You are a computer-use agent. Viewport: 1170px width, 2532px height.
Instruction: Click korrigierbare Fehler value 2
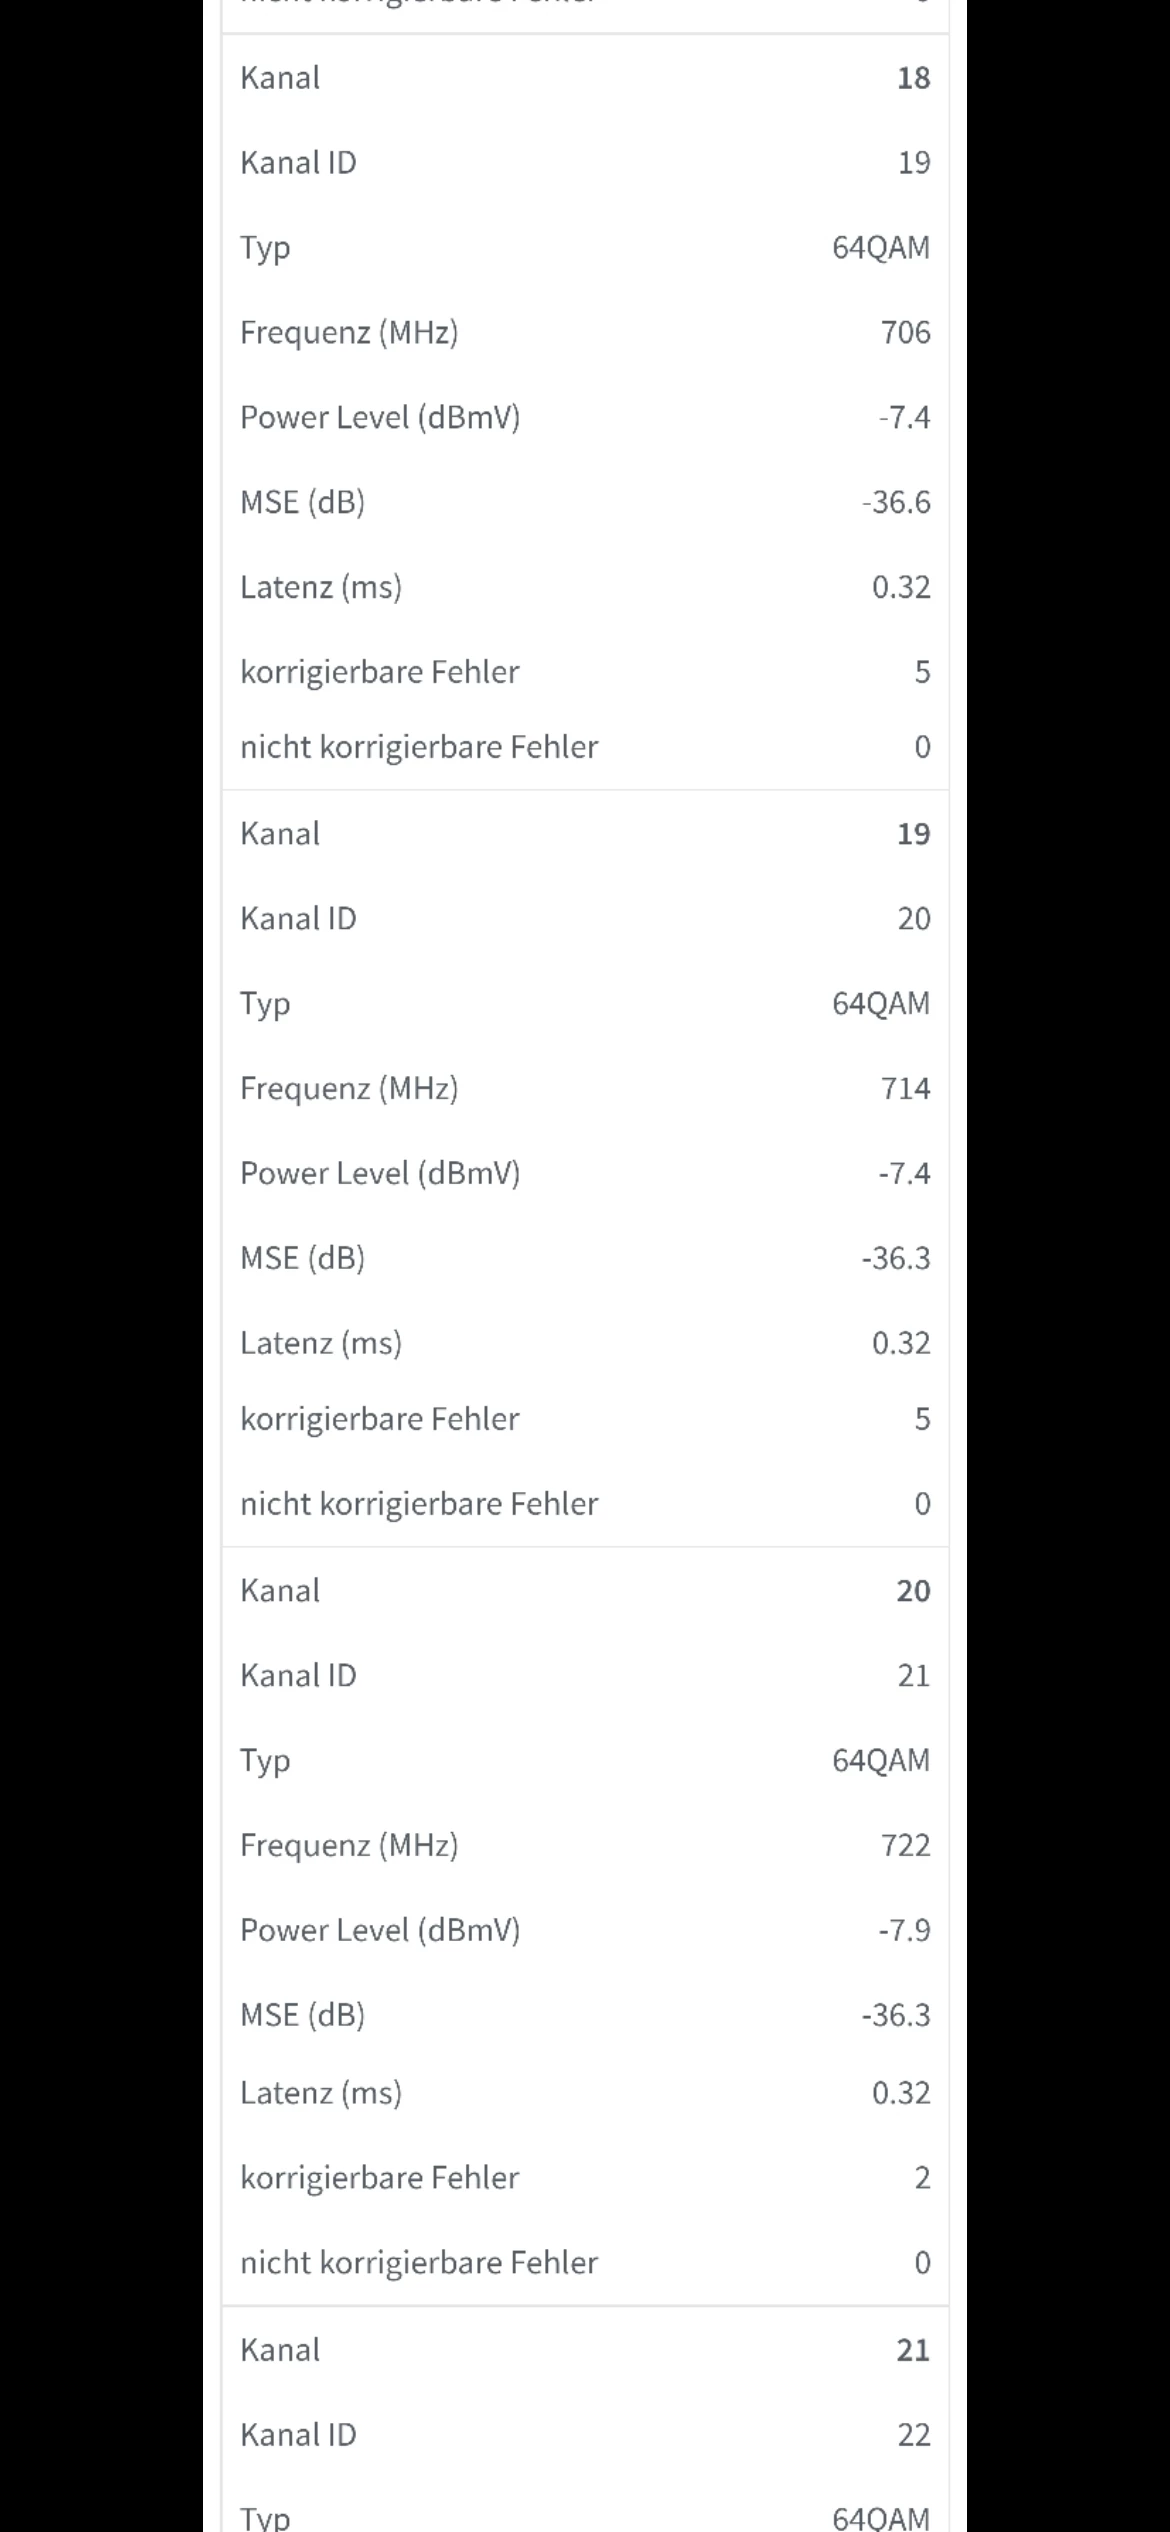tap(922, 2178)
